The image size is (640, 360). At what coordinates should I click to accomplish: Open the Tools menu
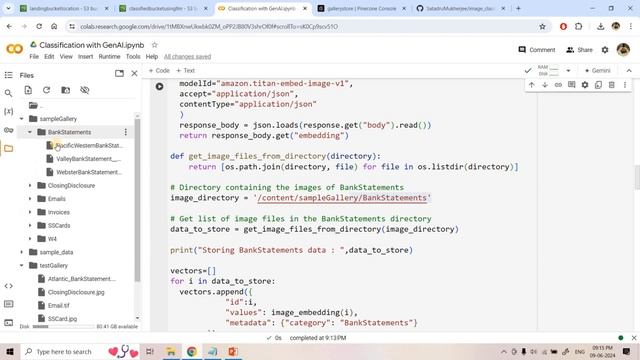(x=133, y=57)
